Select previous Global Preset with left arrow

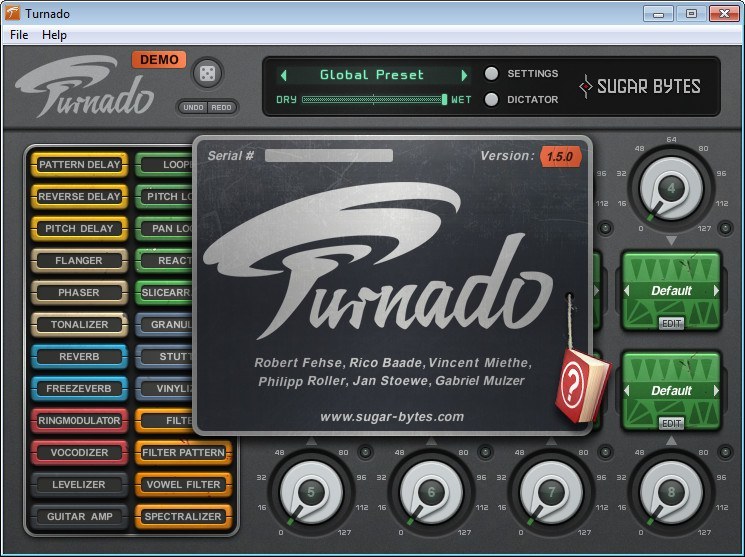(284, 75)
